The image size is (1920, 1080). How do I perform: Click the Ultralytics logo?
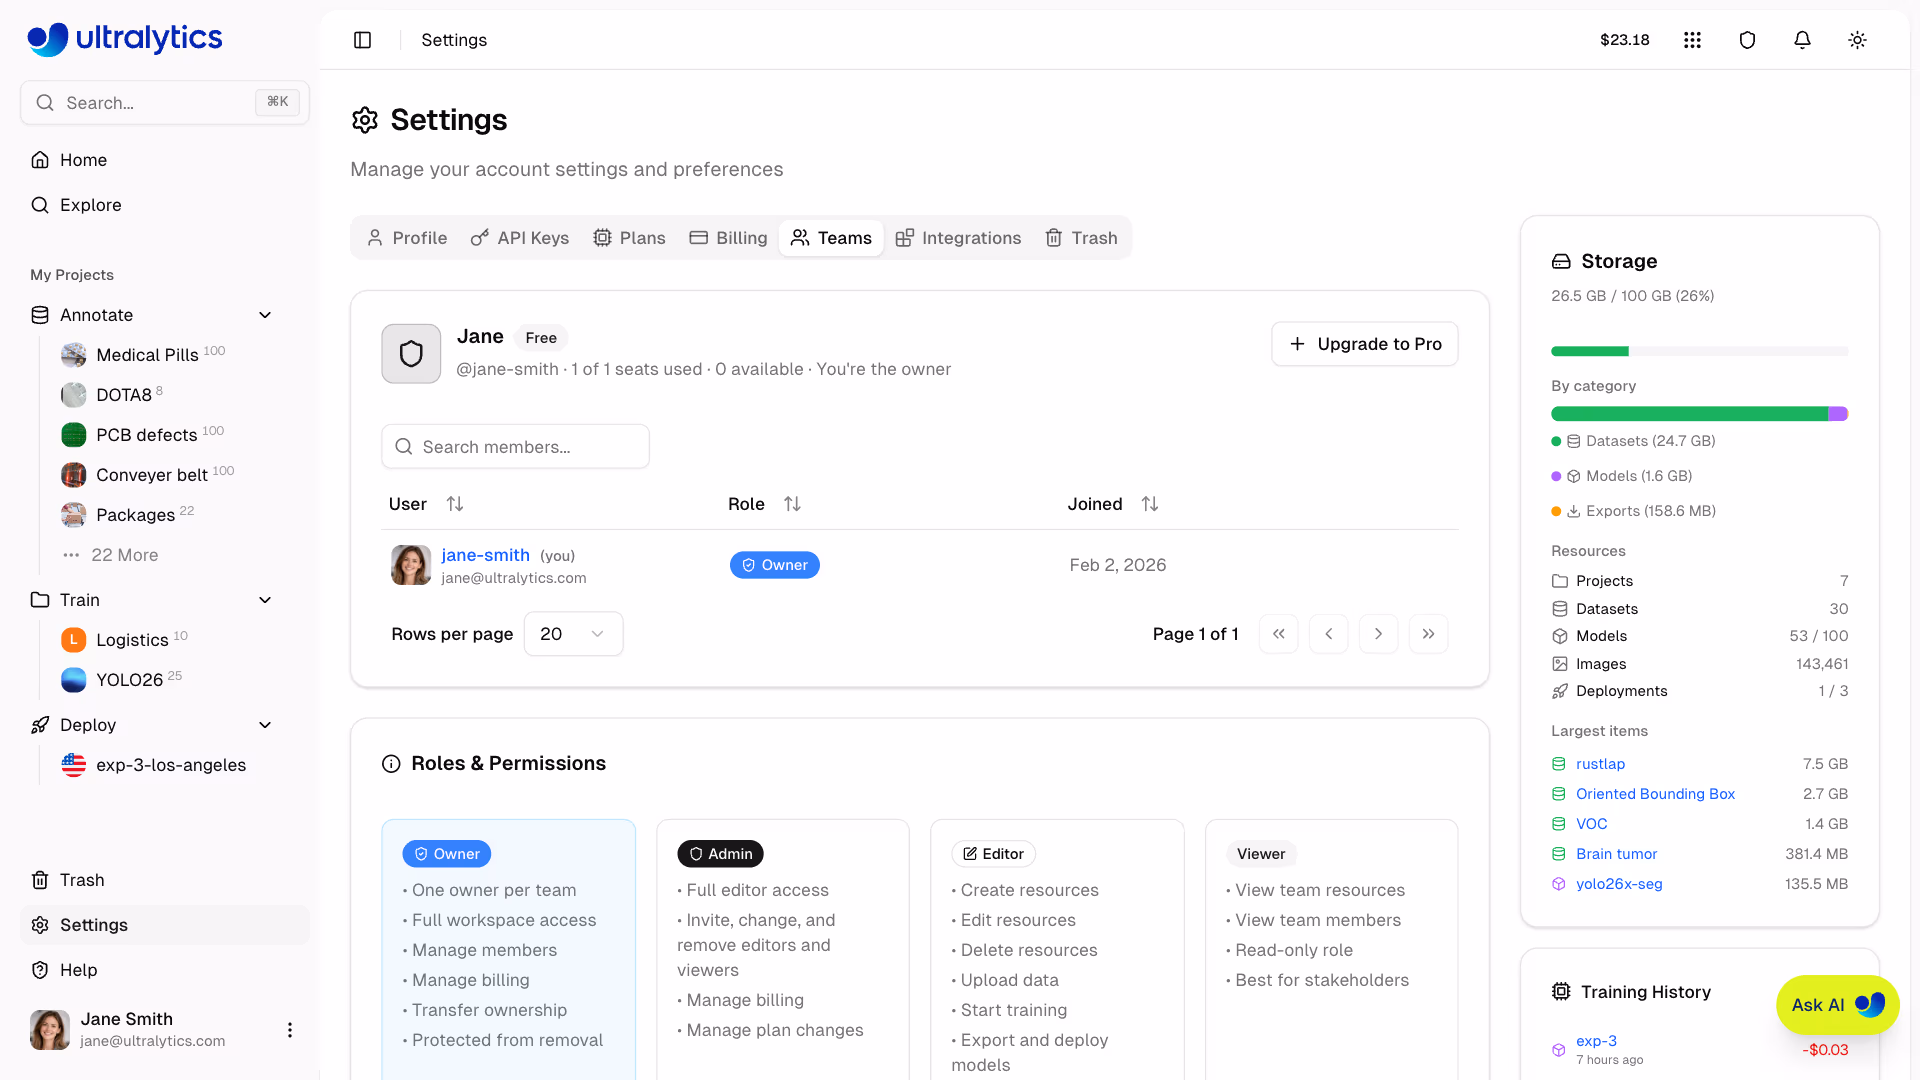(125, 38)
